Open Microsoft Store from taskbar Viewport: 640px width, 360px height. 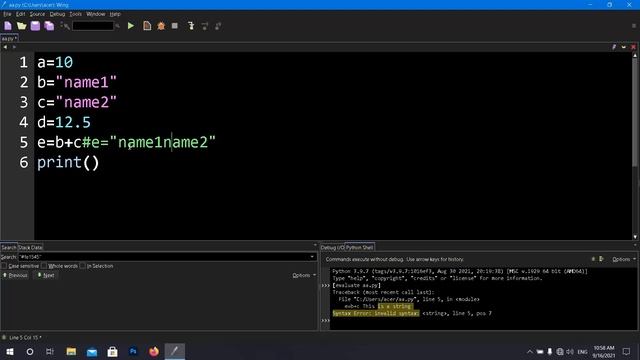[x=112, y=351]
